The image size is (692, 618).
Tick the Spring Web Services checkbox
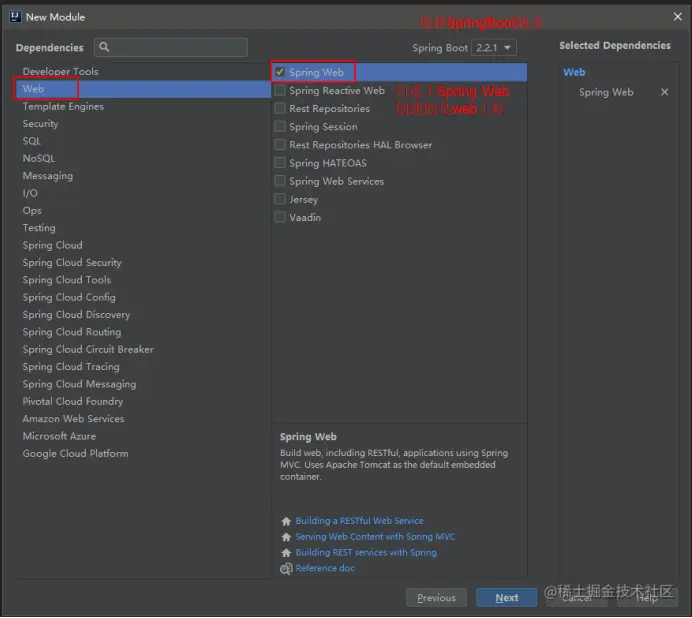(x=280, y=181)
